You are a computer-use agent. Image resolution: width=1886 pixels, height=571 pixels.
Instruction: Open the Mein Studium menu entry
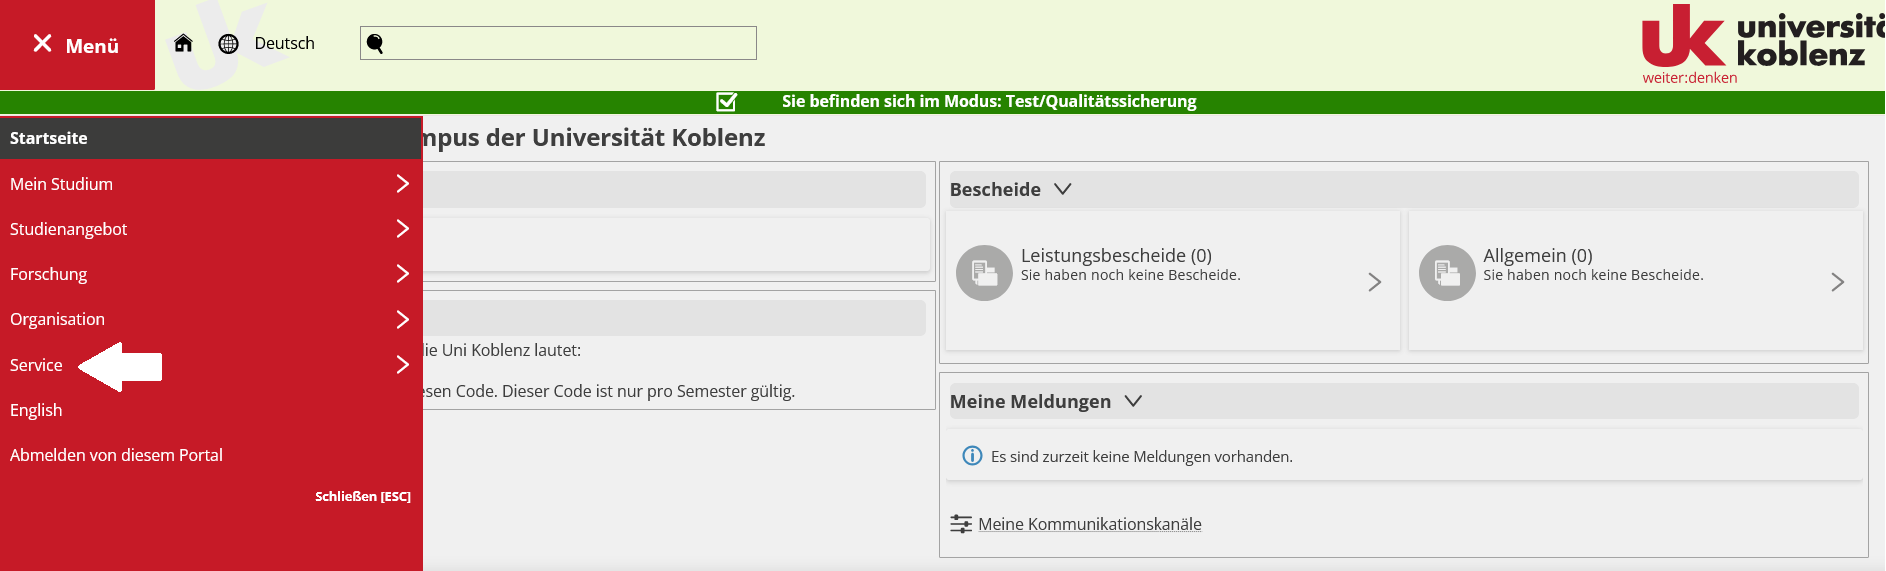coord(61,184)
